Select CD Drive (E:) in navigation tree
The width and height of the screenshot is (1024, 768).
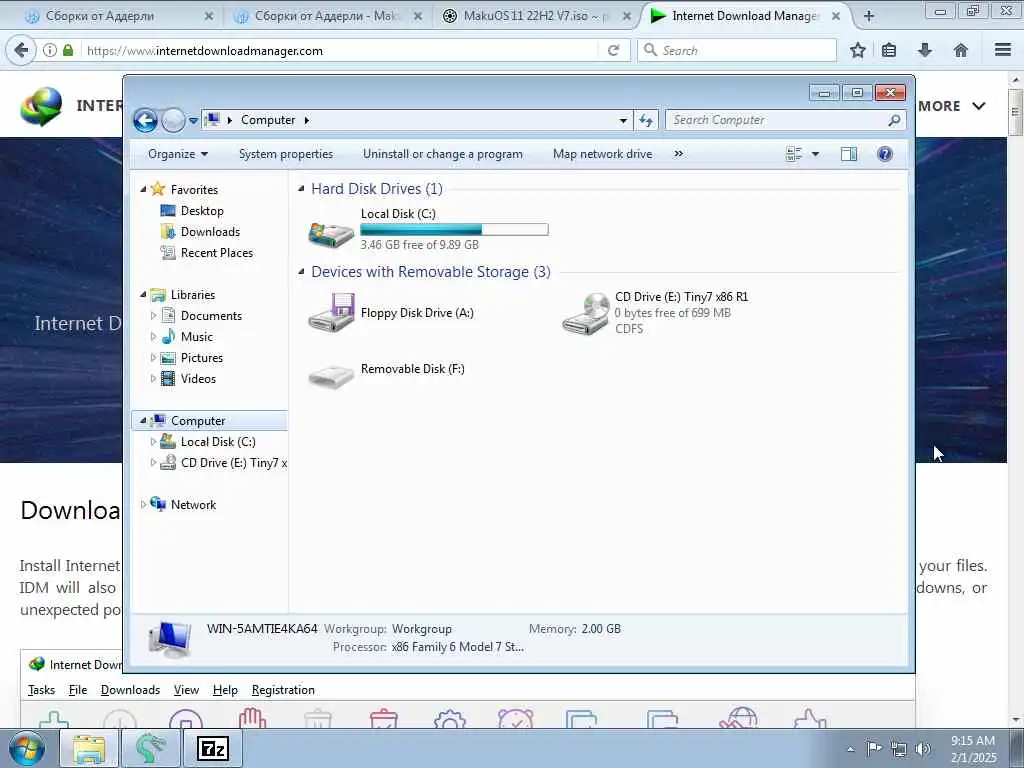233,463
